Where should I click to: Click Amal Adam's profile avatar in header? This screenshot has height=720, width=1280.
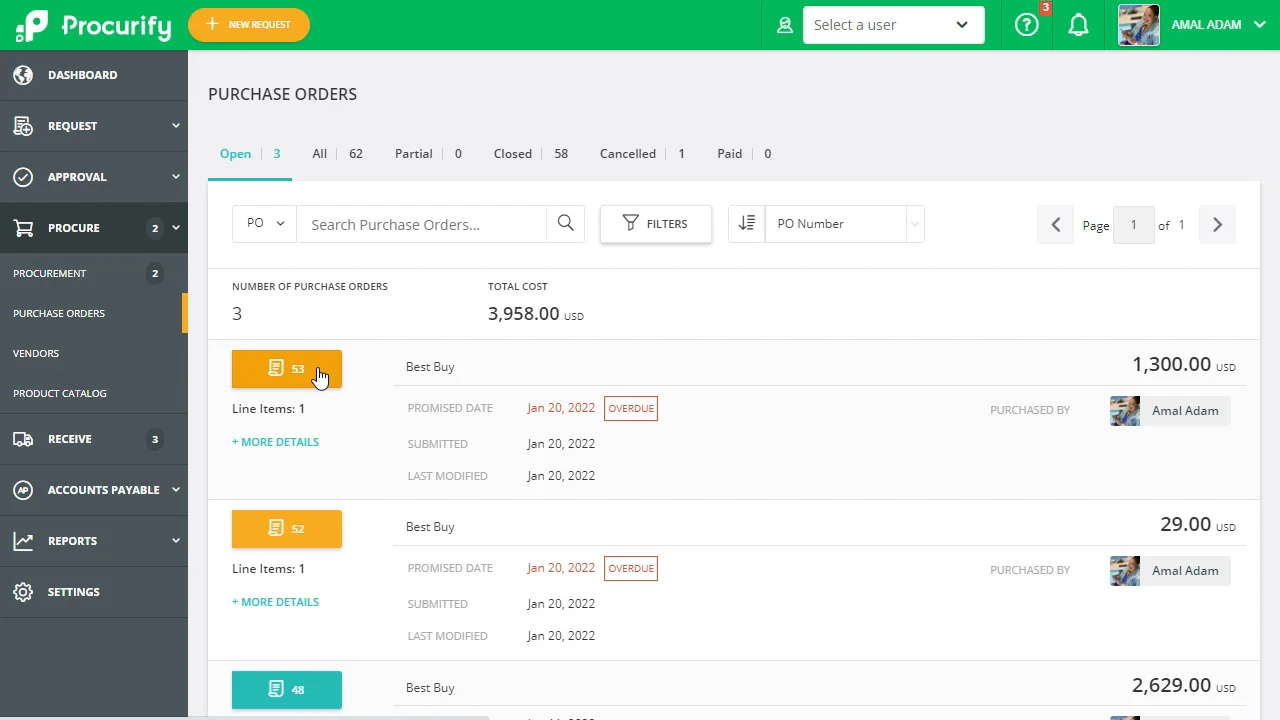1138,25
